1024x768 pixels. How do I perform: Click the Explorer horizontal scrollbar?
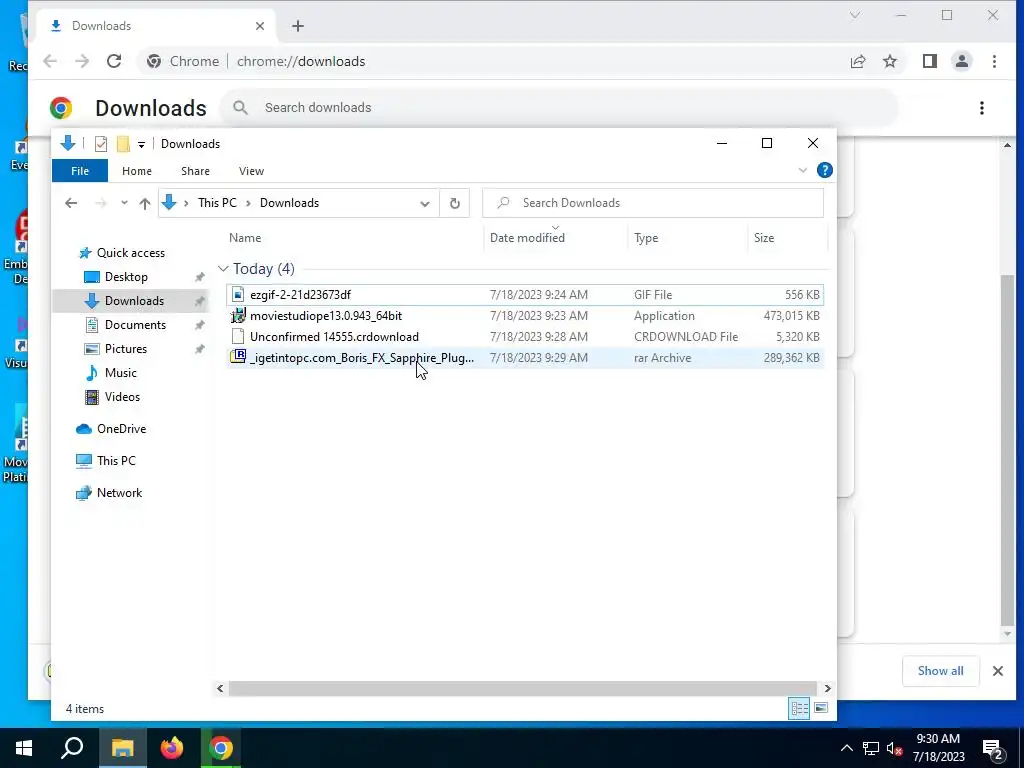[x=522, y=688]
